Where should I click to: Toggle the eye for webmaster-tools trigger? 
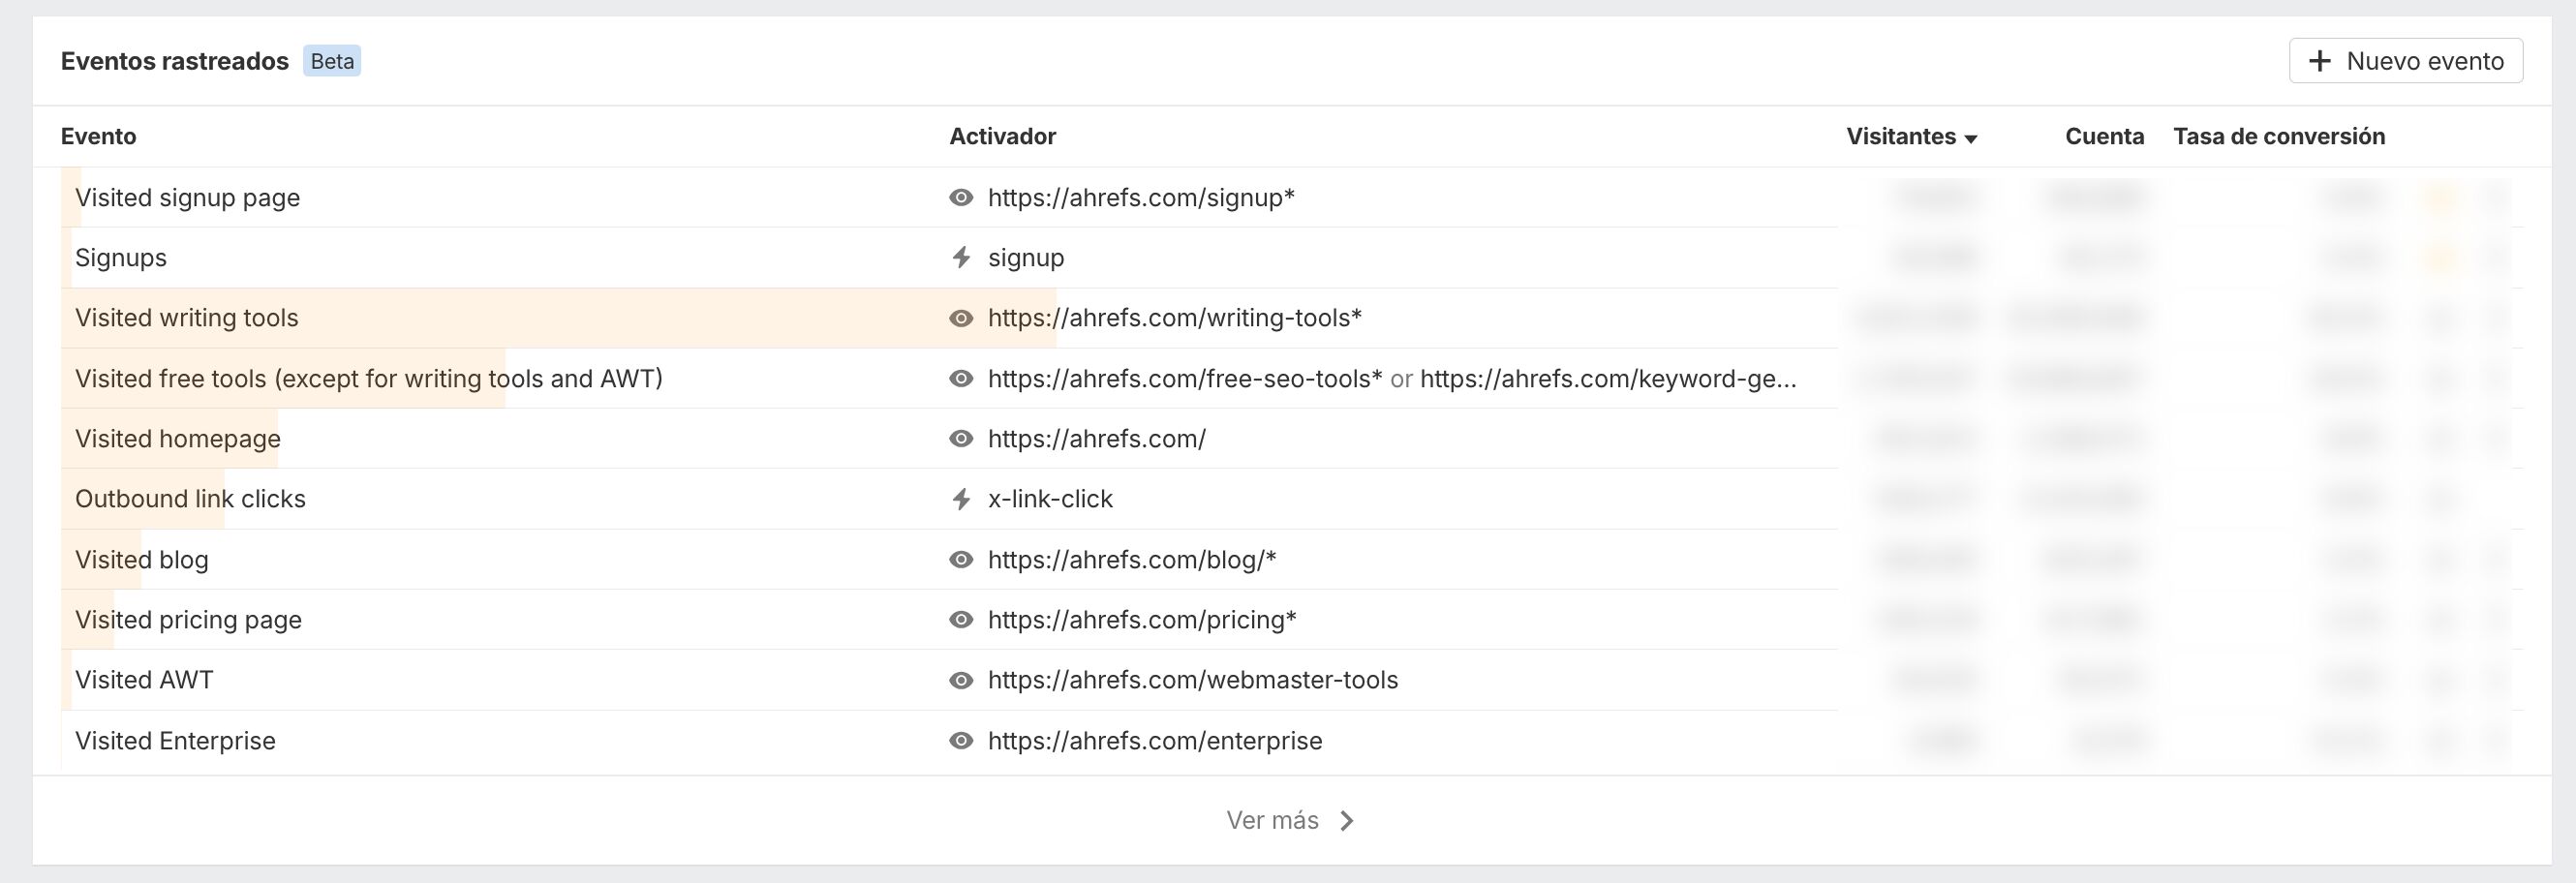click(x=961, y=679)
